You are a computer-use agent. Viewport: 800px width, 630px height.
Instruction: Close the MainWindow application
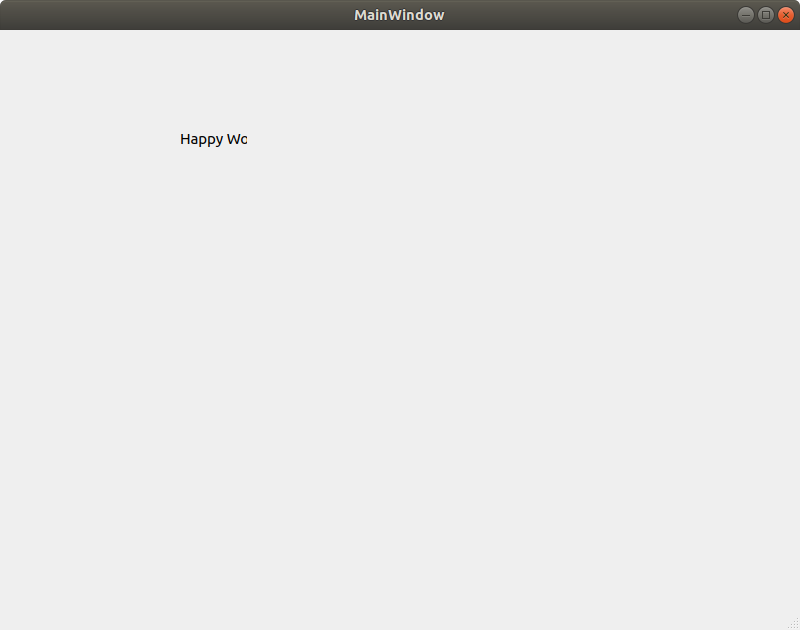pyautogui.click(x=786, y=15)
